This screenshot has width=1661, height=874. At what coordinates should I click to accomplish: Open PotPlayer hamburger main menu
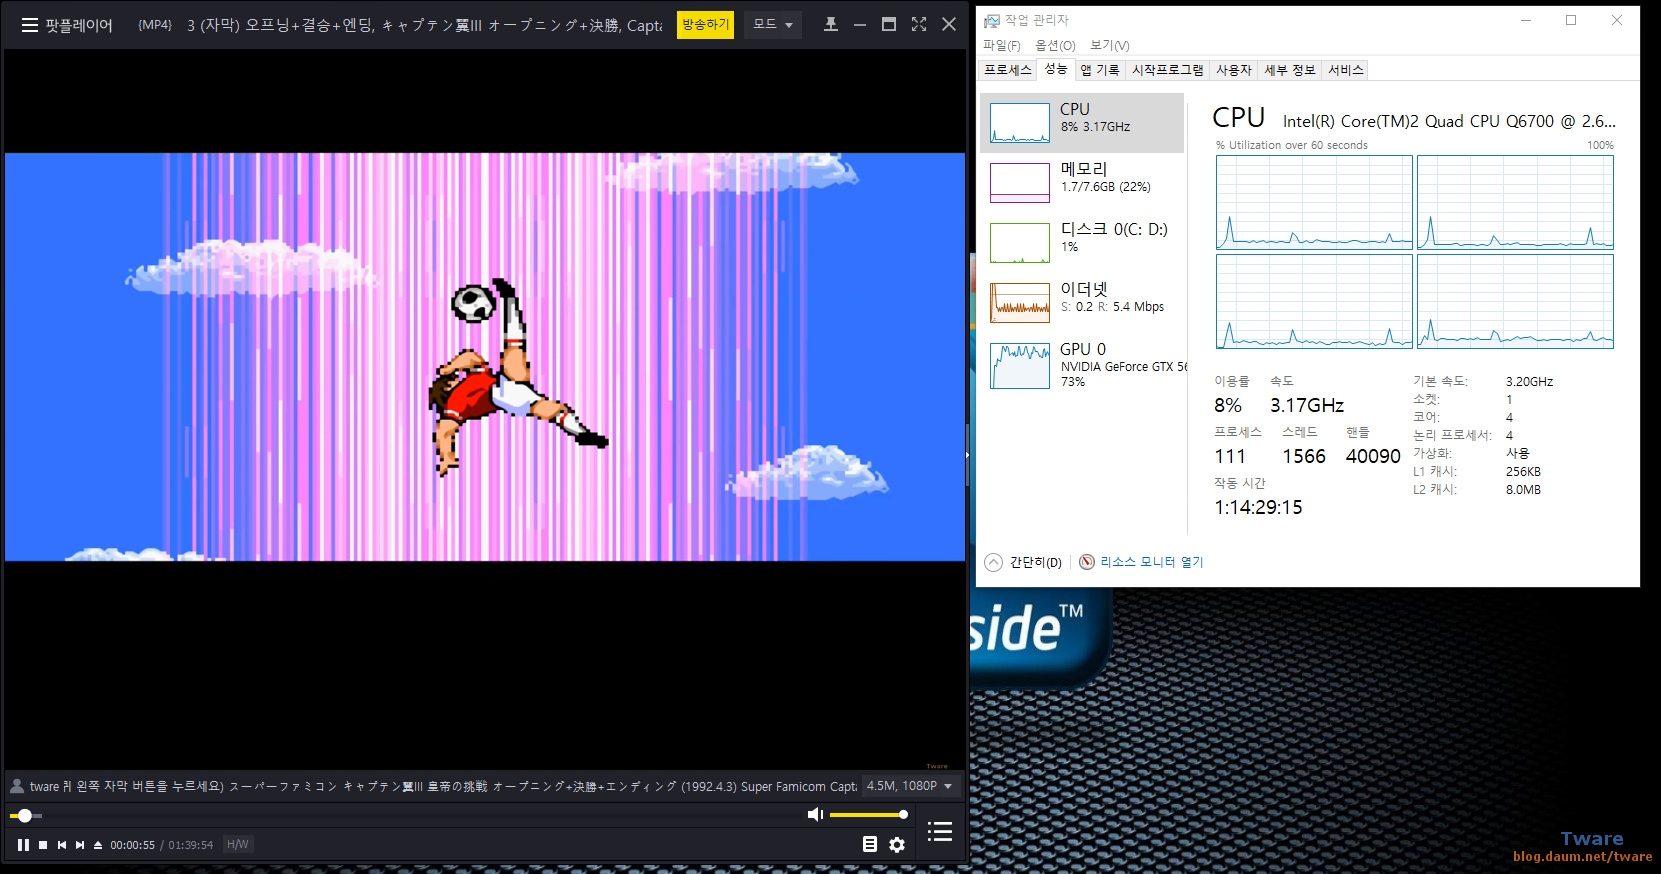29,25
